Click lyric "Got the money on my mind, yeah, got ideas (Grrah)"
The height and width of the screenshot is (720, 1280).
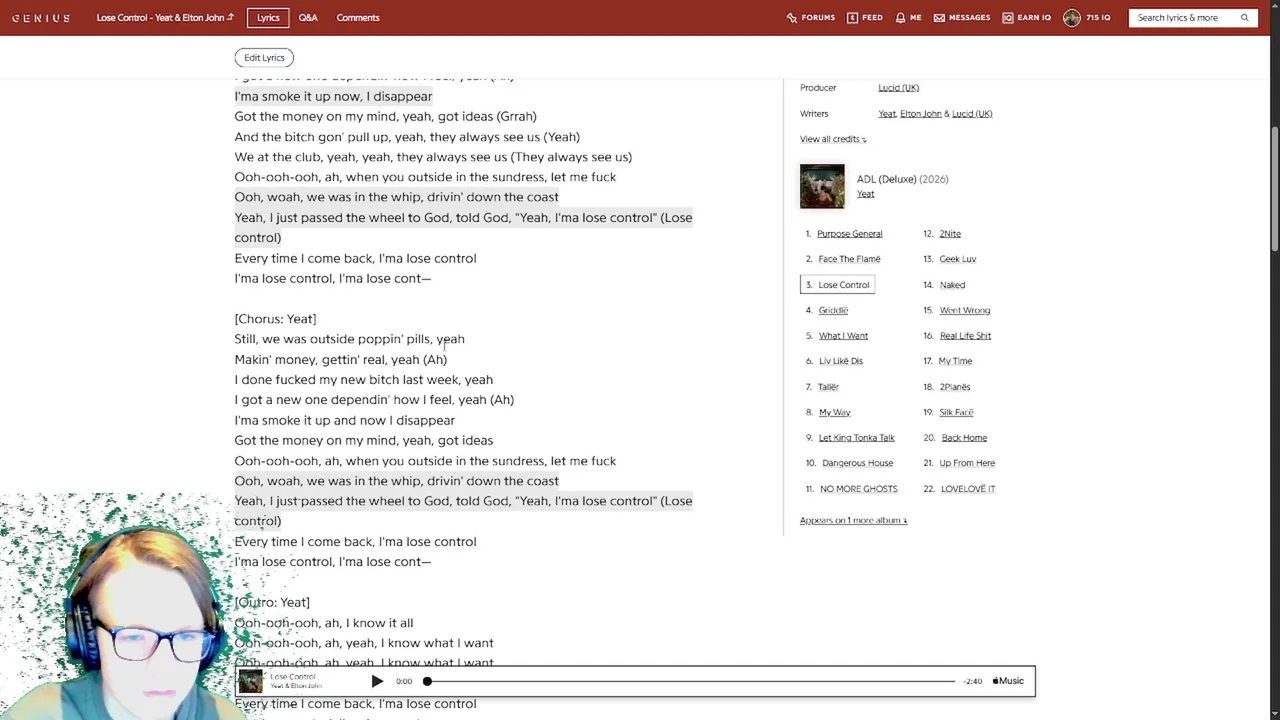click(385, 116)
